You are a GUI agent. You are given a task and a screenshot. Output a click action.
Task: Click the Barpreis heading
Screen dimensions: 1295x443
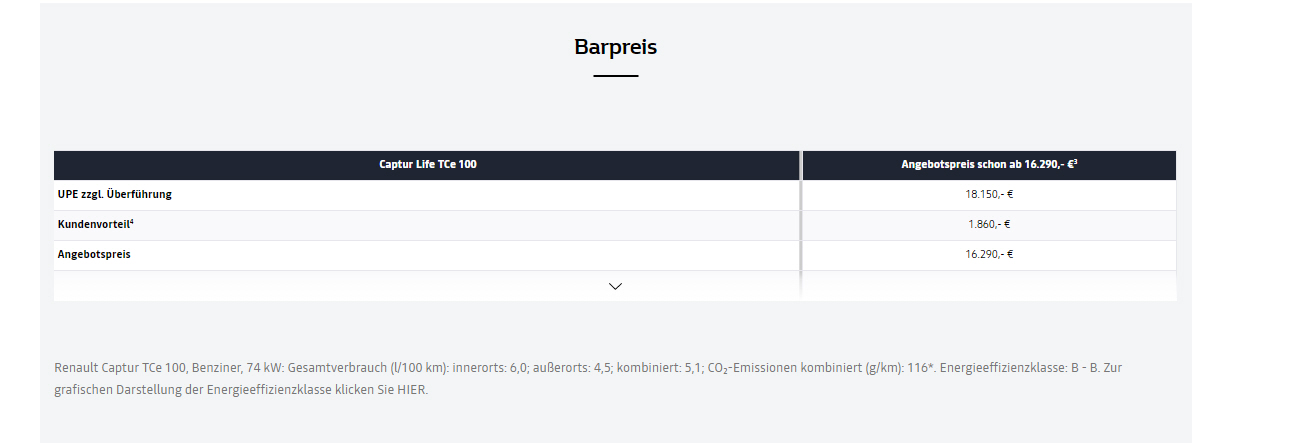coord(615,47)
